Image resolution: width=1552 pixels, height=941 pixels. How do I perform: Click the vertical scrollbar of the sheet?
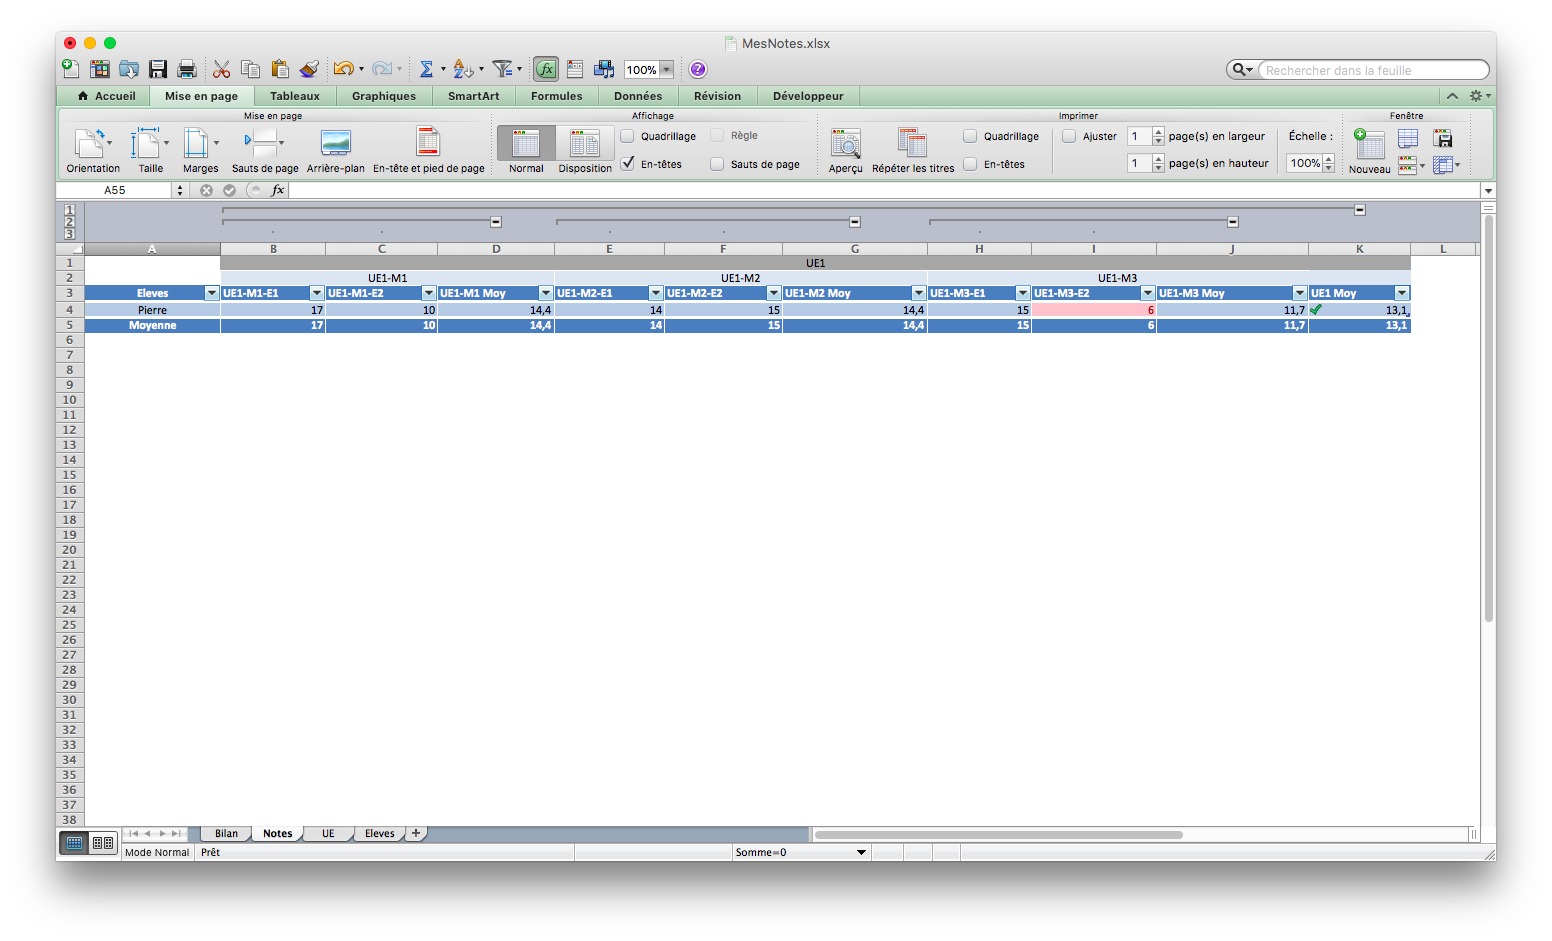pos(1488,420)
